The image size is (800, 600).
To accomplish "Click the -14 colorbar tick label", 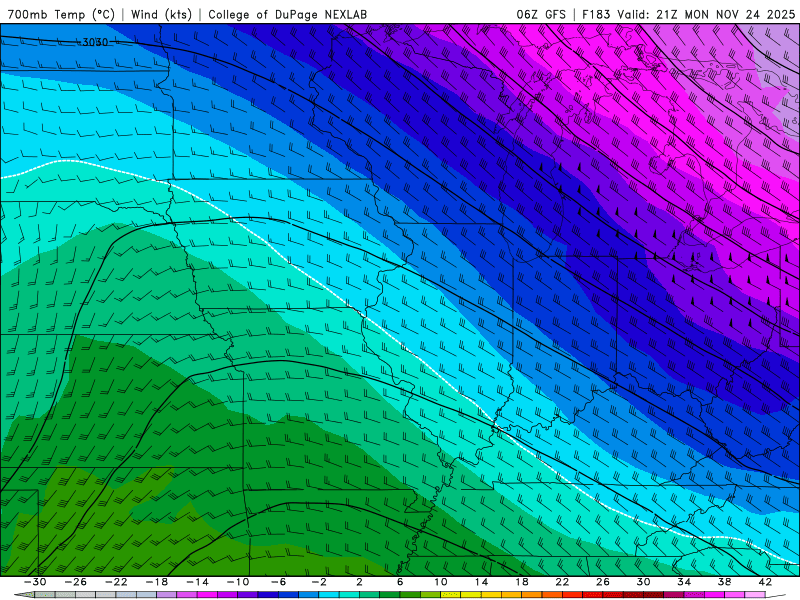I will click(x=197, y=582).
